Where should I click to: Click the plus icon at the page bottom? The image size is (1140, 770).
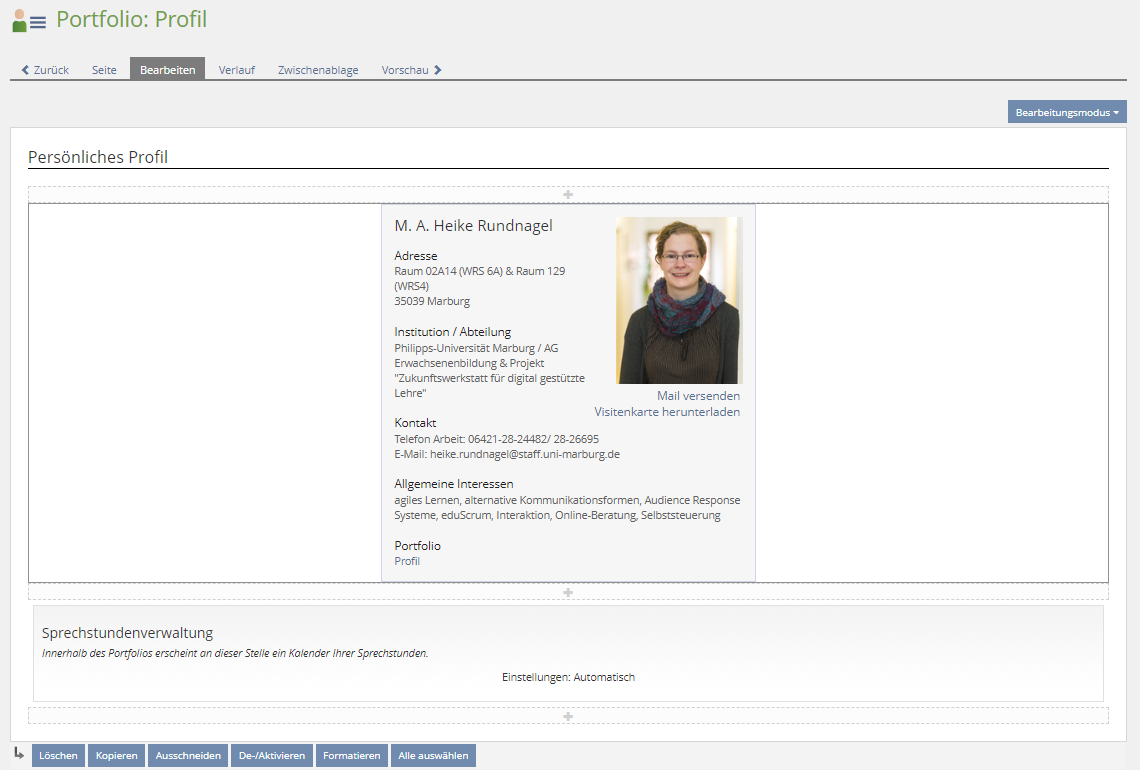click(568, 716)
